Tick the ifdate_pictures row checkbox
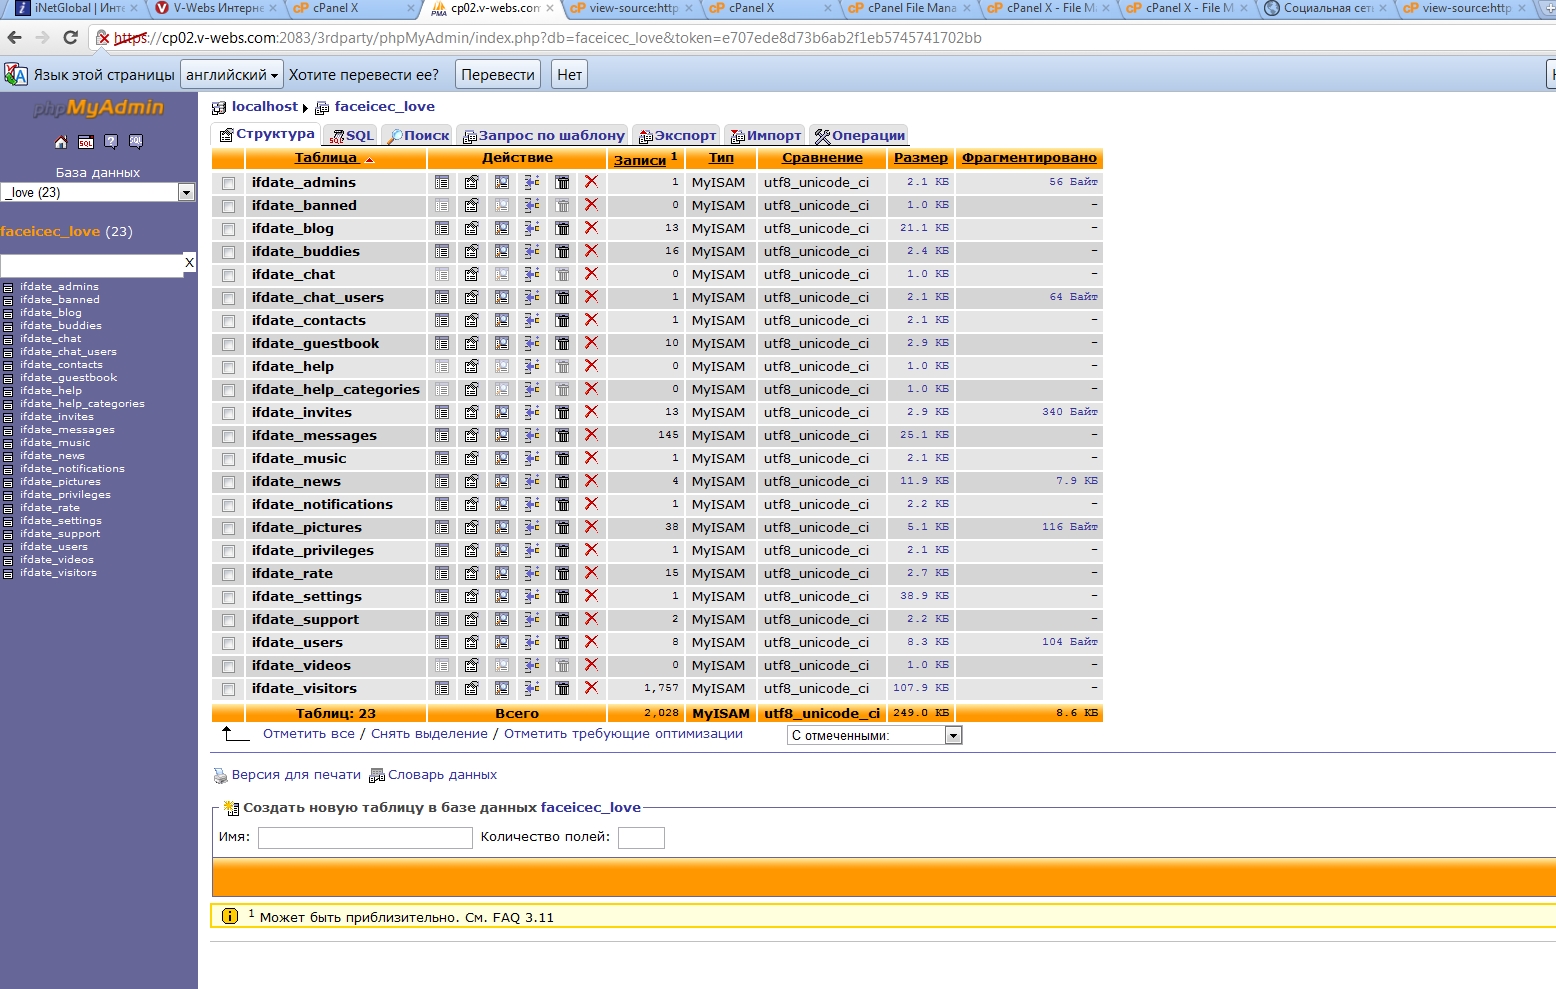 coord(229,528)
